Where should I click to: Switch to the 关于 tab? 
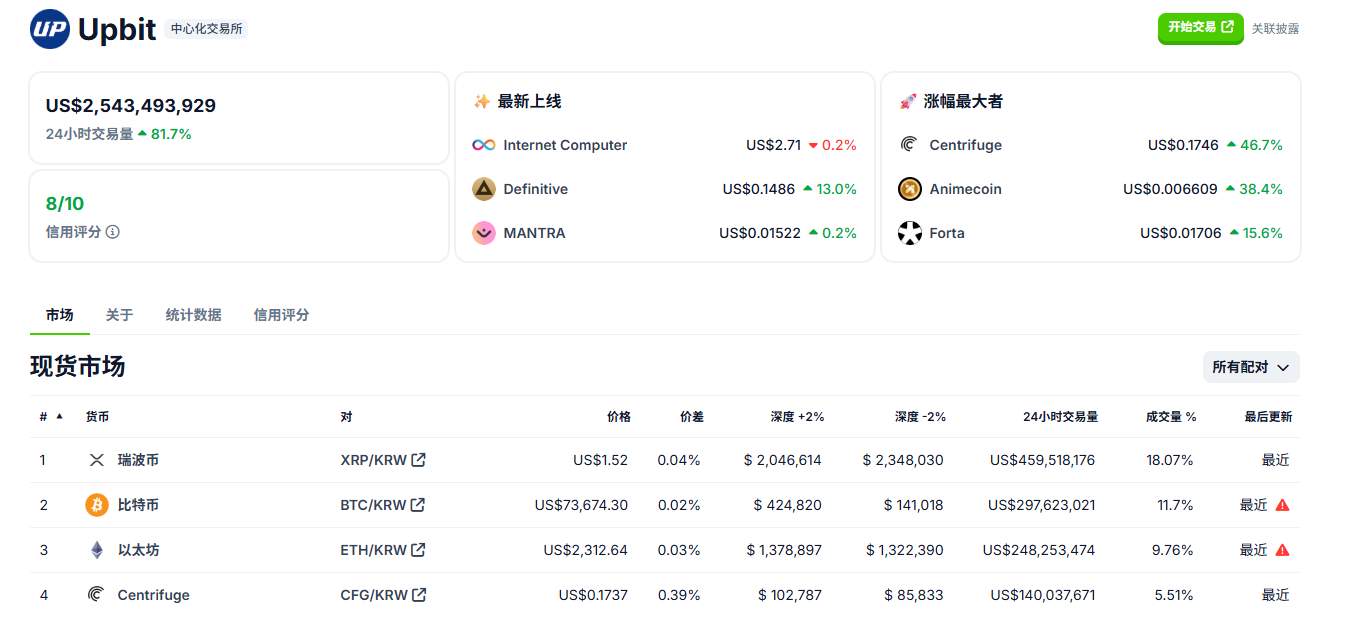pos(119,315)
